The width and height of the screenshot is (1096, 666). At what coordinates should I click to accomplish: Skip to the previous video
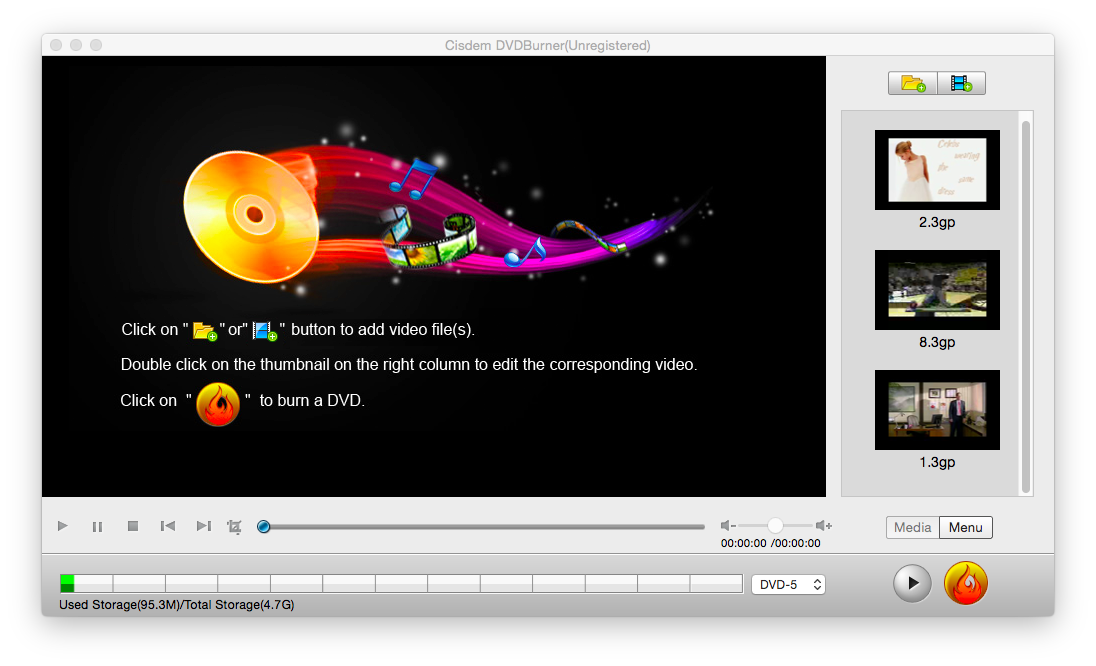click(168, 526)
